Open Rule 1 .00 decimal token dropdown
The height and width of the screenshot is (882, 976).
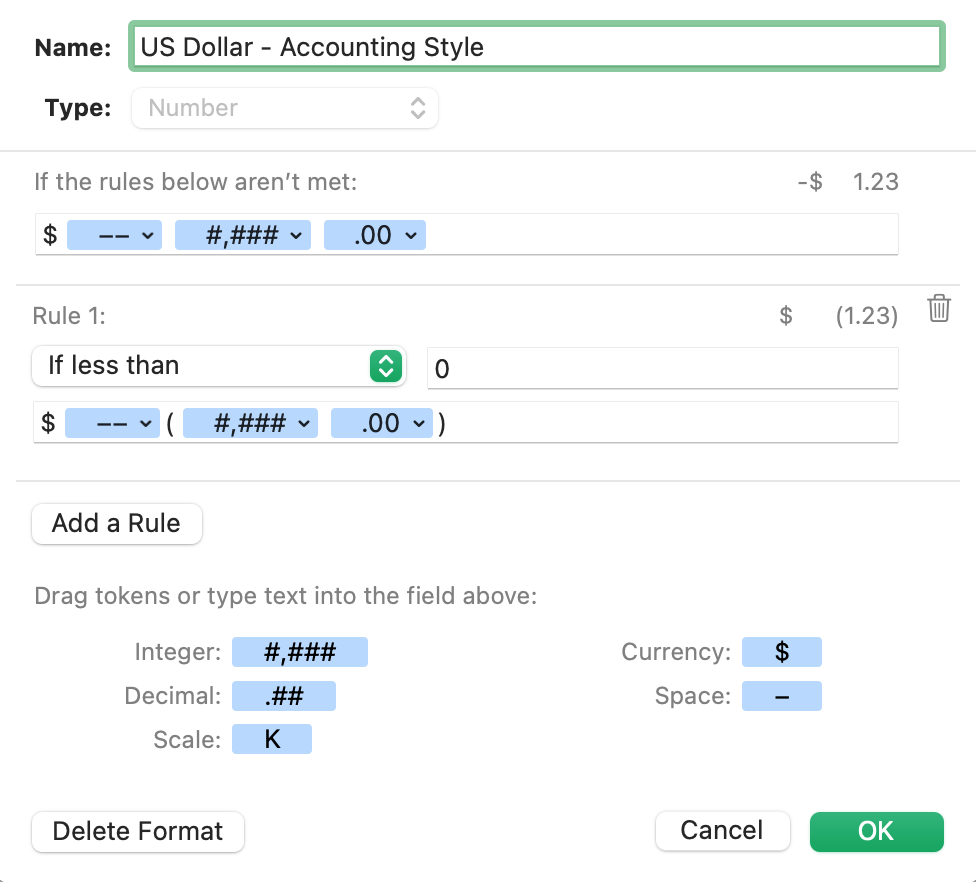pyautogui.click(x=382, y=423)
